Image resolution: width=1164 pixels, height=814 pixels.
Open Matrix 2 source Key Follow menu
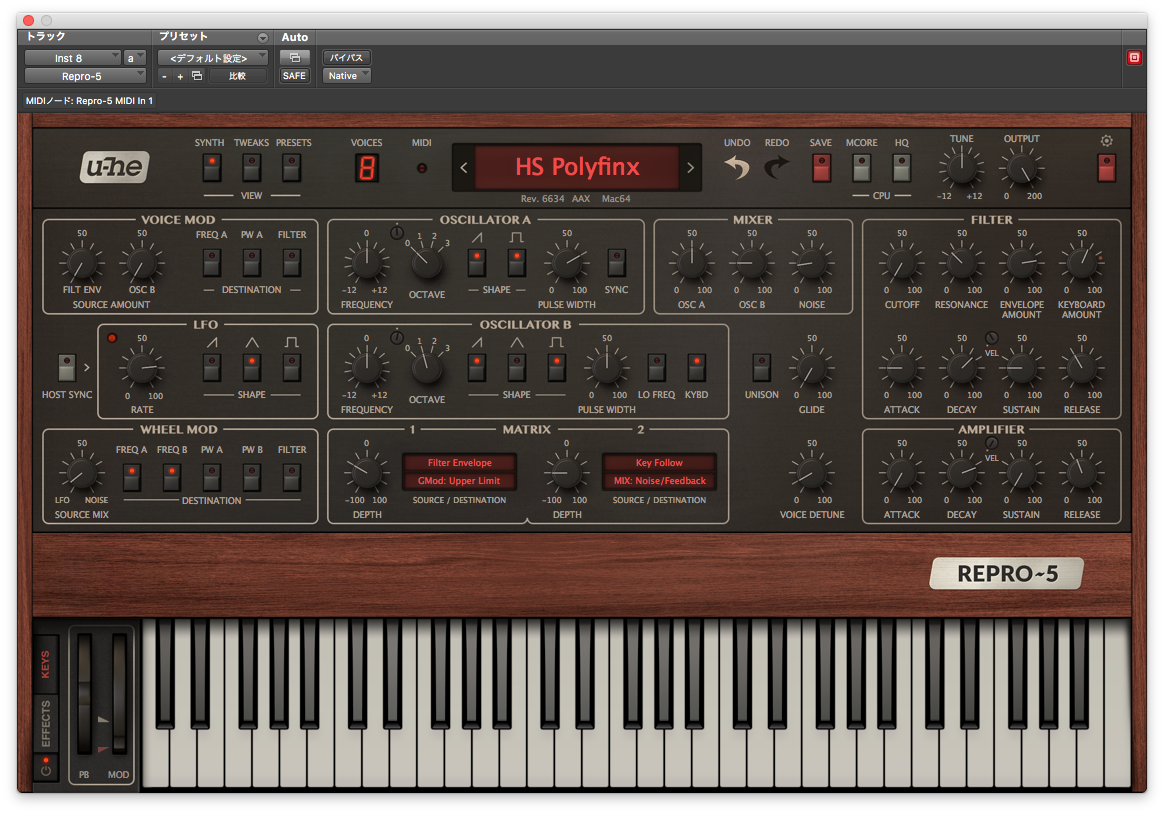click(x=659, y=462)
